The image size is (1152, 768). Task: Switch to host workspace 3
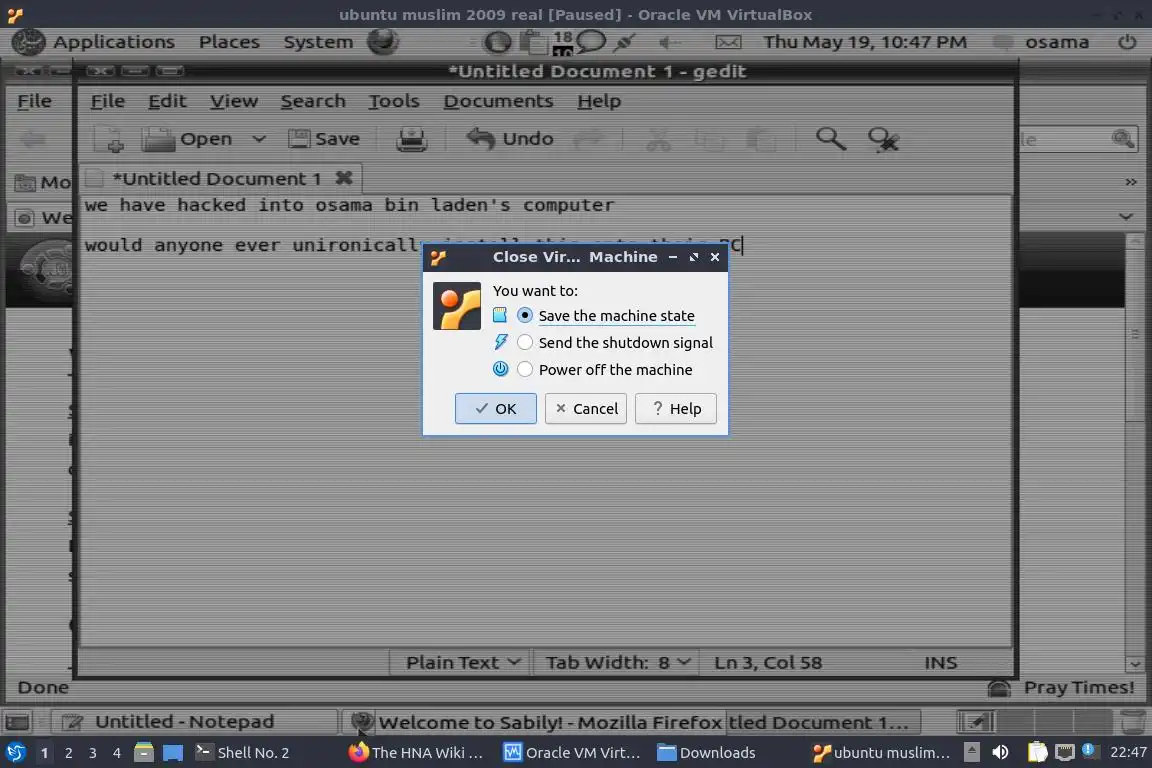click(93, 753)
